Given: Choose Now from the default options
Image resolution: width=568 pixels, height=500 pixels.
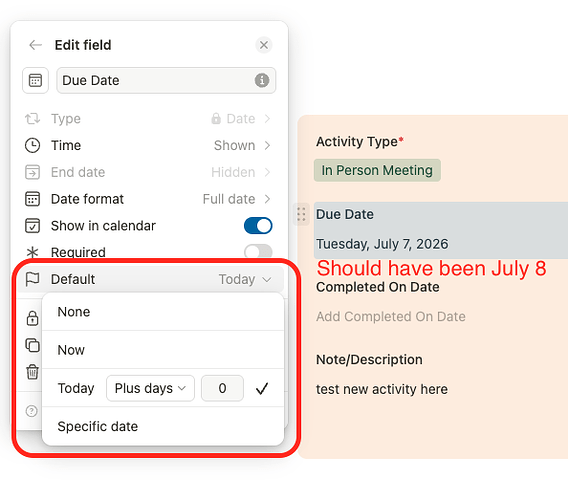Looking at the screenshot, I should point(163,350).
